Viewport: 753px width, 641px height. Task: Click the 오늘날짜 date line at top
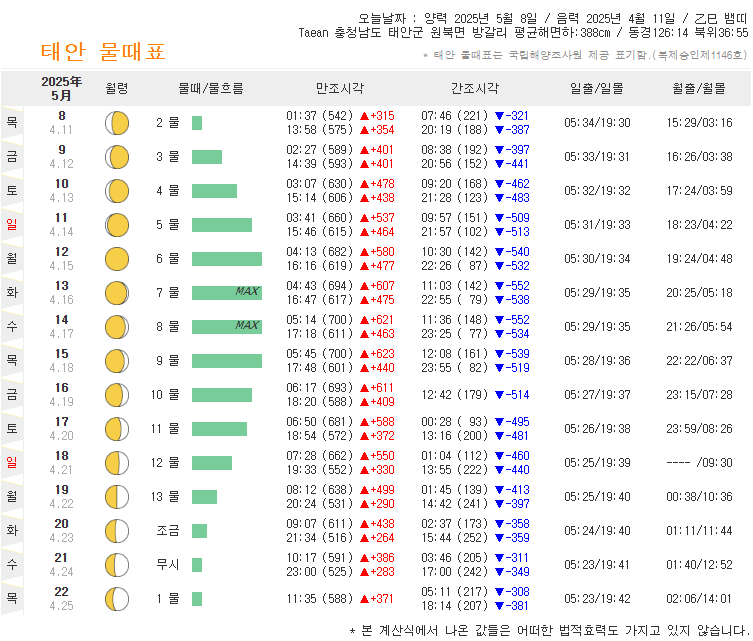pyautogui.click(x=553, y=19)
